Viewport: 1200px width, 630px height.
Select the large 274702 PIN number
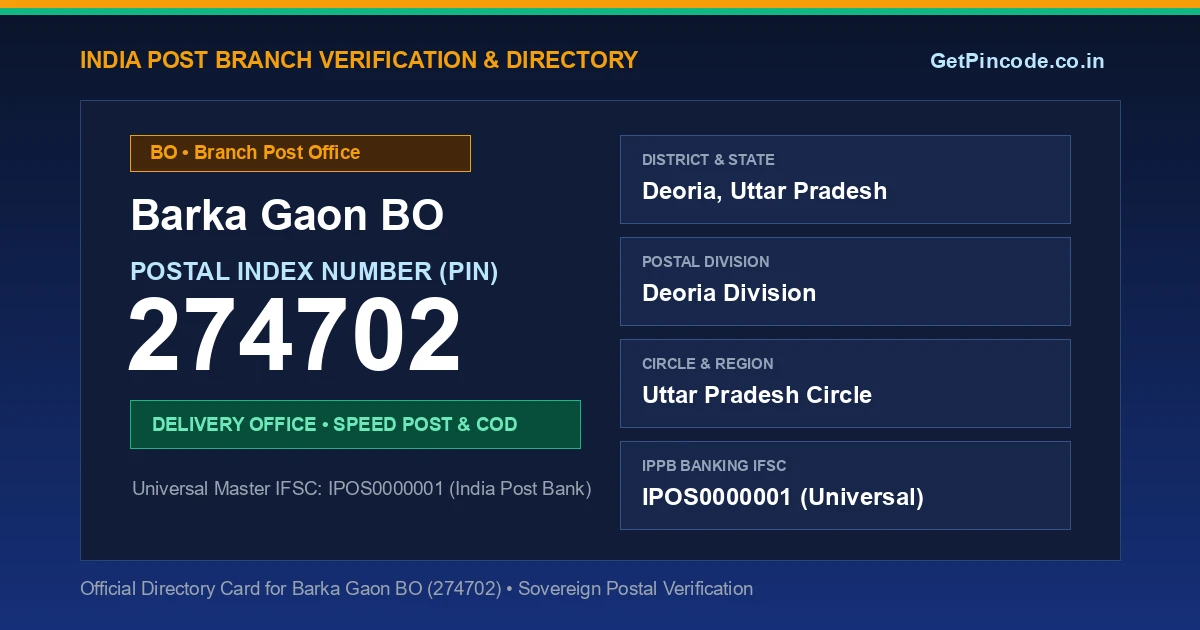(x=295, y=336)
